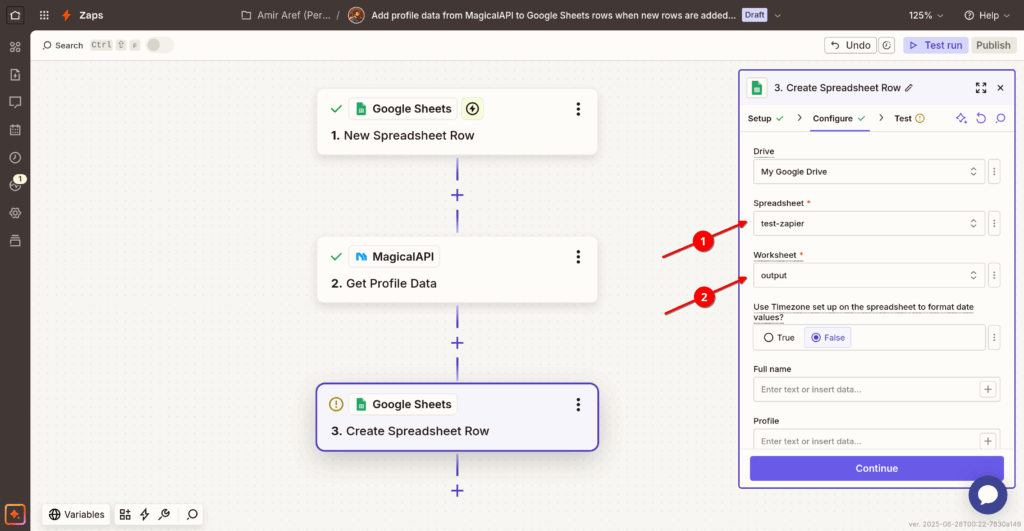Select the True timezone radio option
Viewport: 1024px width, 531px height.
(x=779, y=338)
